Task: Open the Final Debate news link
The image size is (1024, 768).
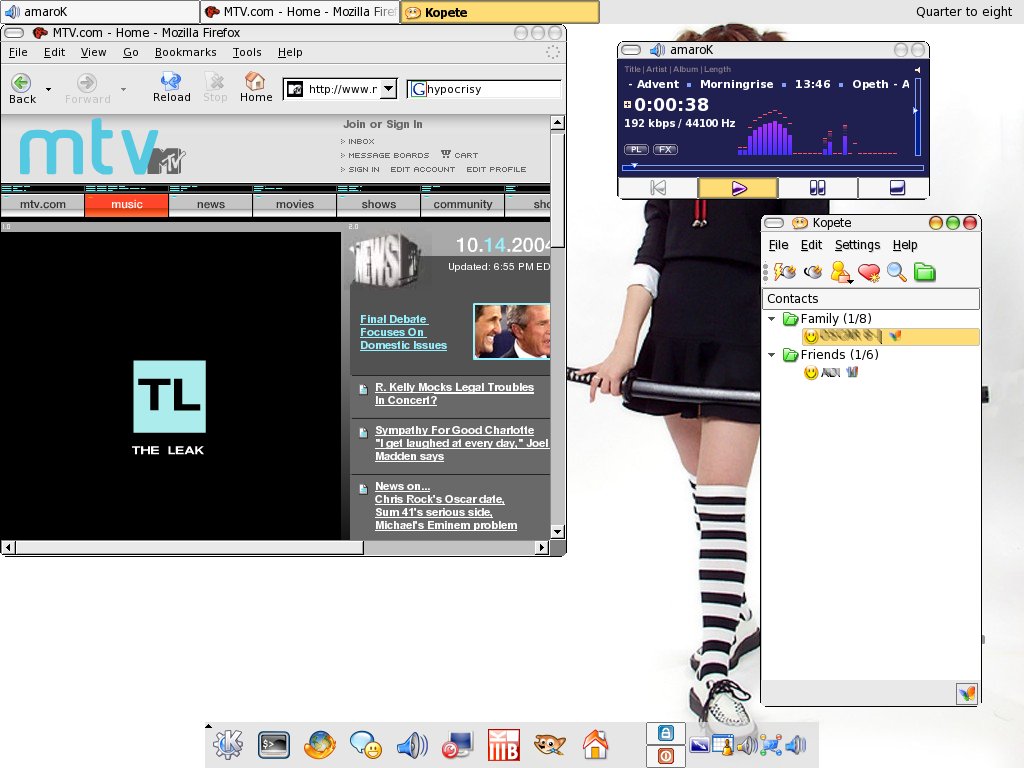Action: (403, 332)
